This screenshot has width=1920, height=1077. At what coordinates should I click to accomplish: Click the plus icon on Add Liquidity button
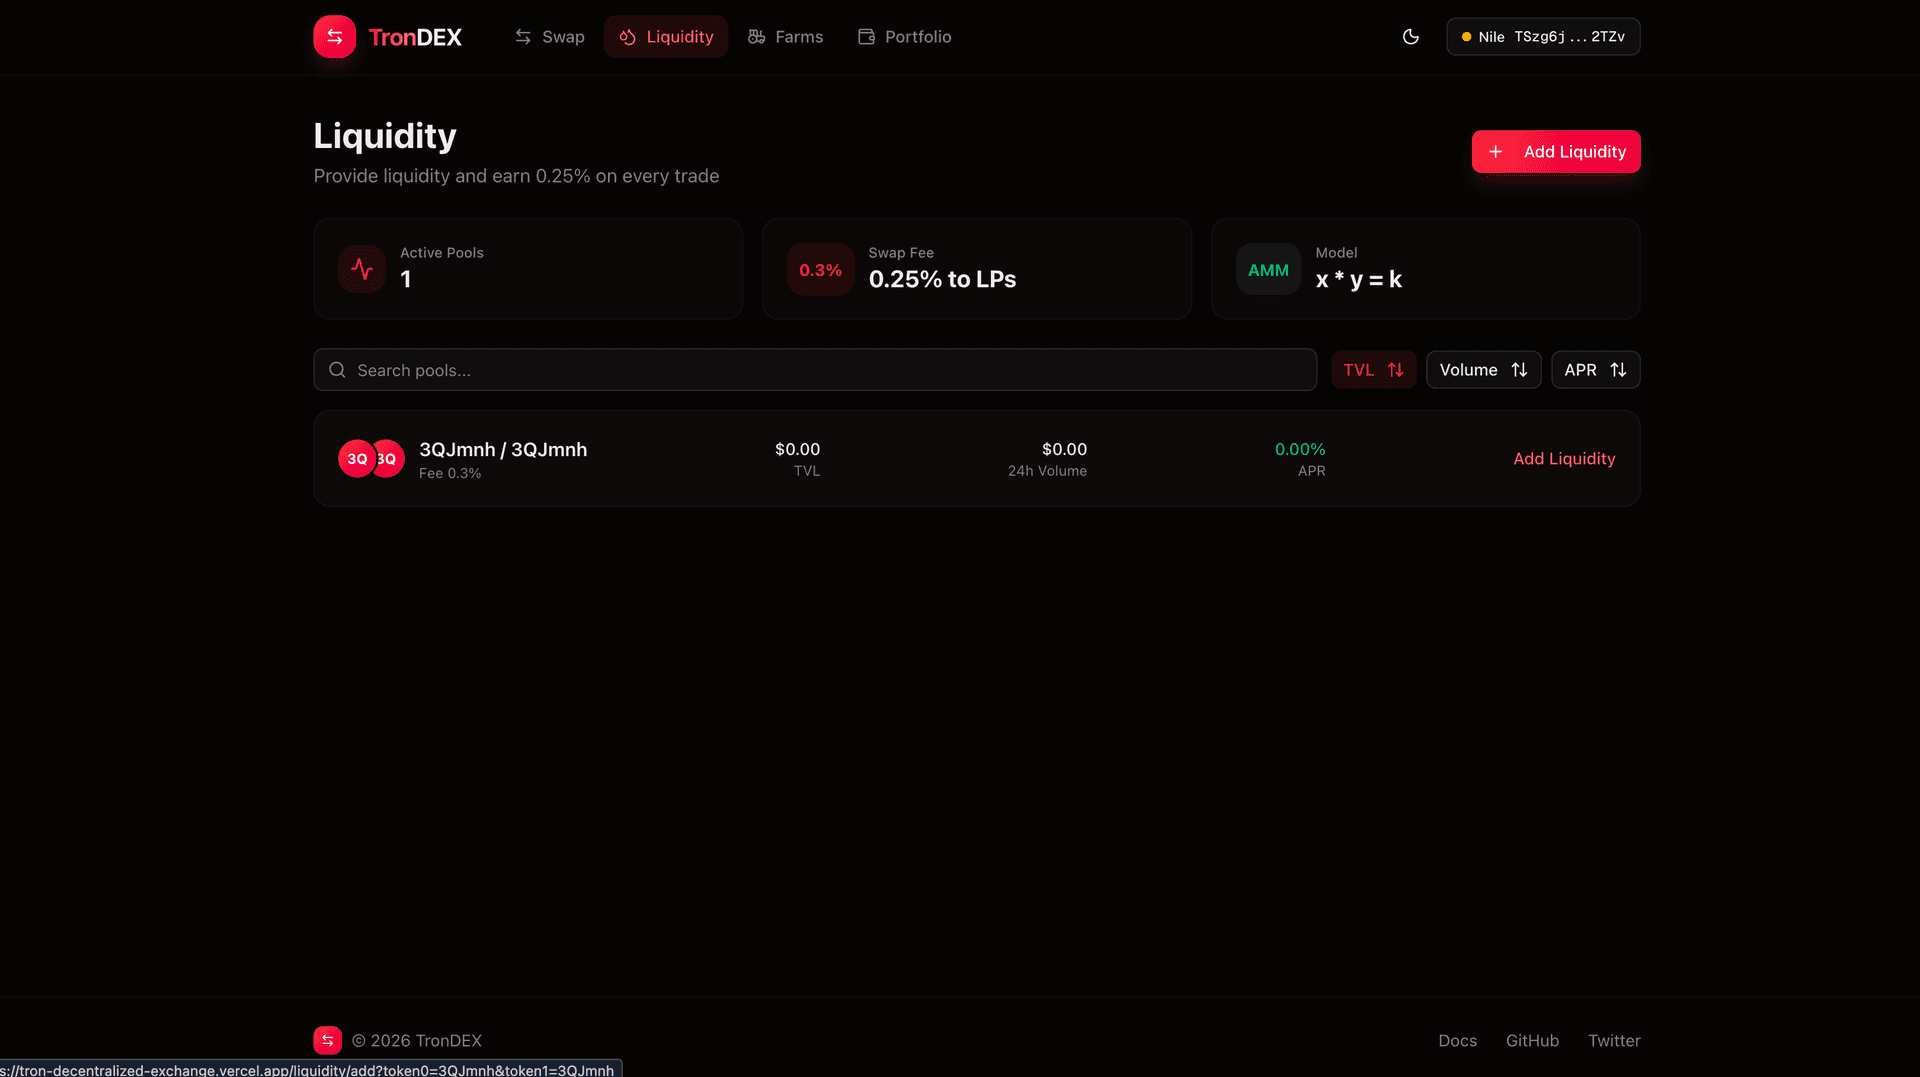1495,152
